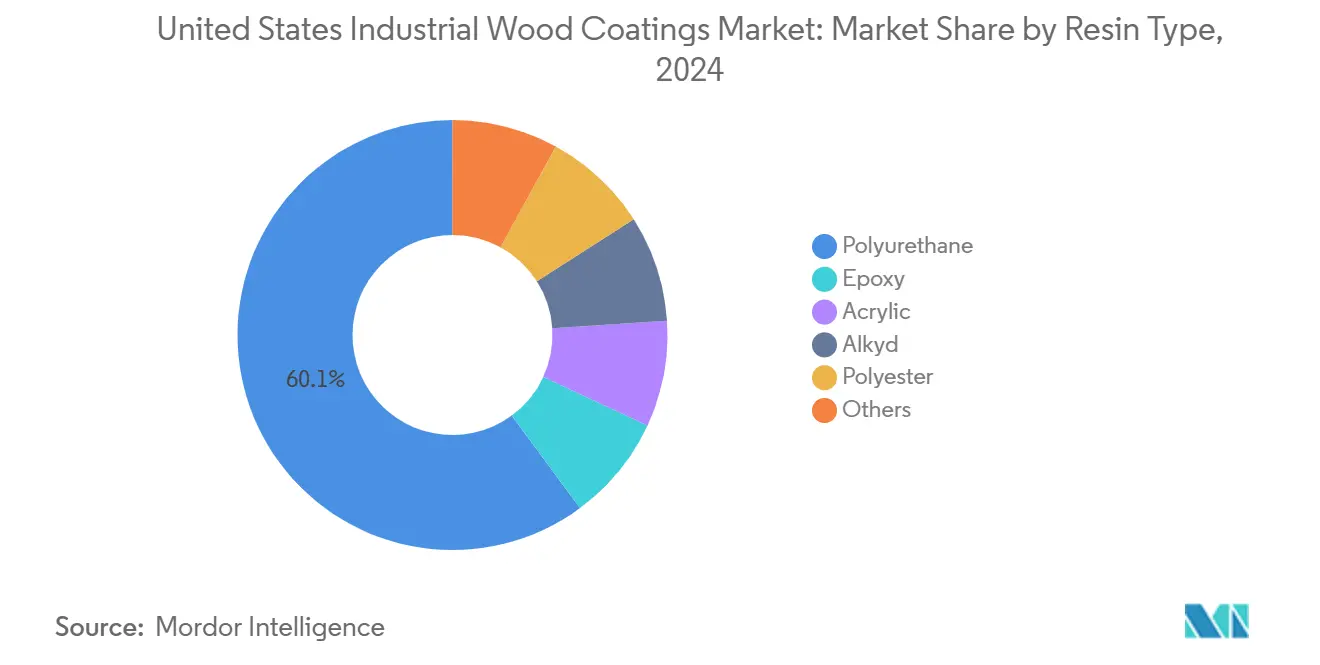Click the orange Others legend dot
This screenshot has height=665, width=1320.
(823, 410)
